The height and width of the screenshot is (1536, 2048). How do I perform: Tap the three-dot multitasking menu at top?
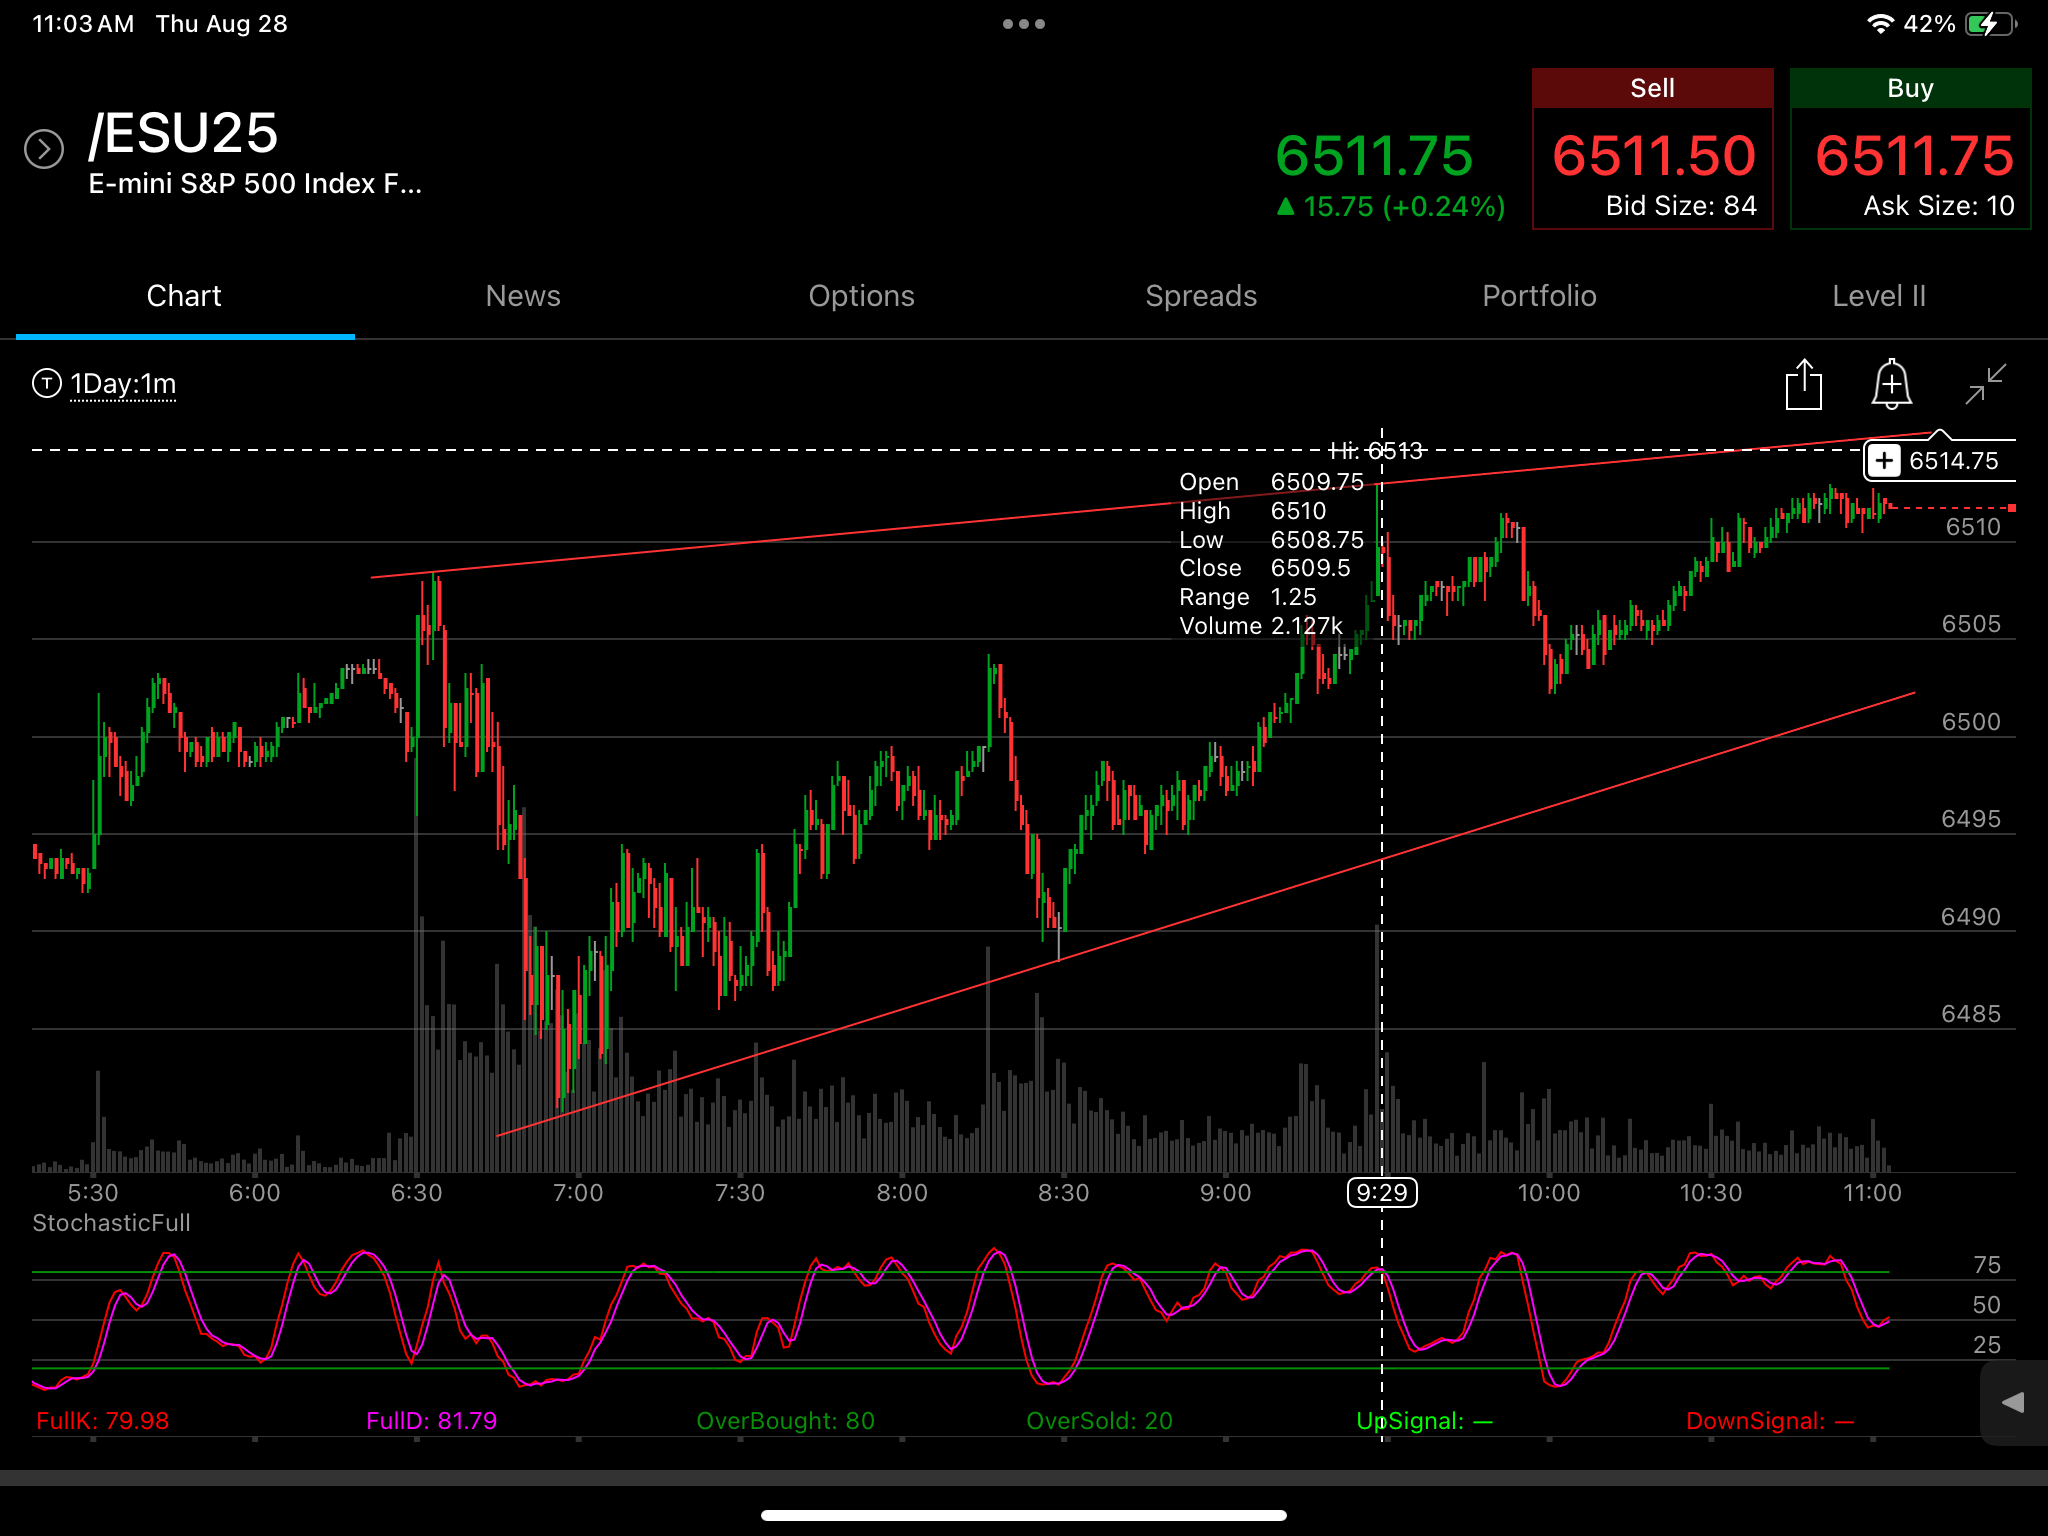(x=1024, y=24)
